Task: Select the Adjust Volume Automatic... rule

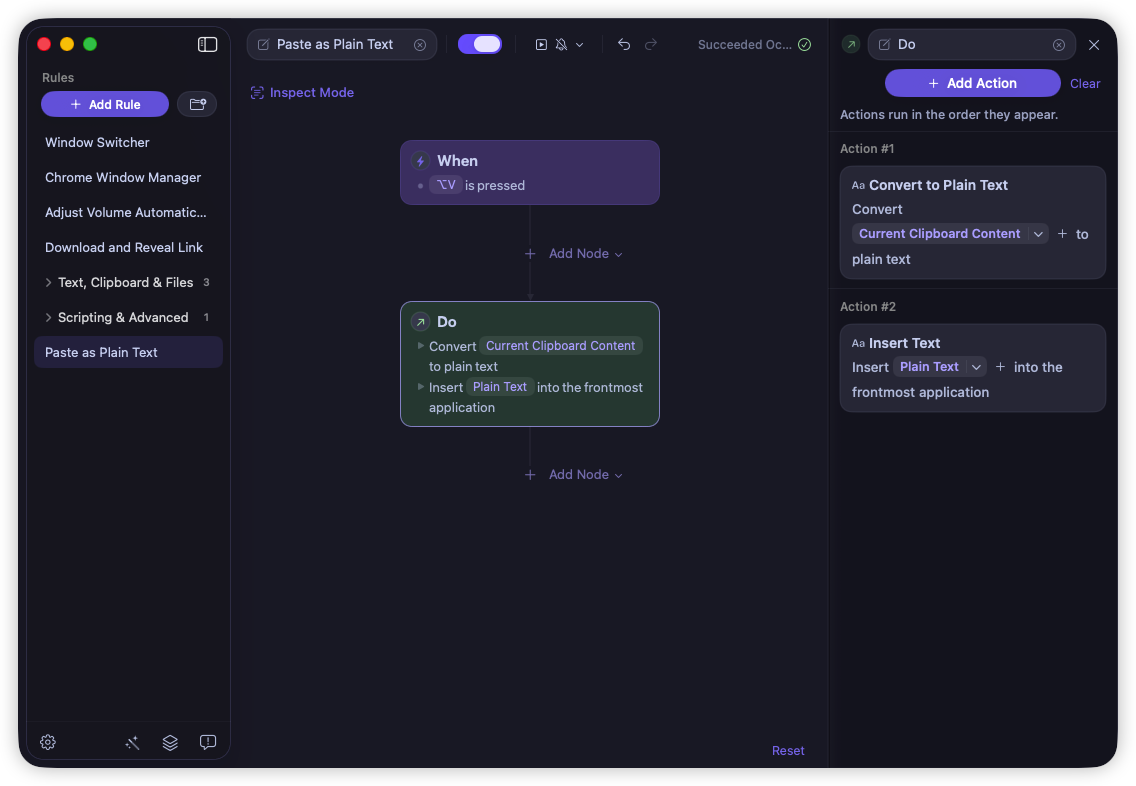Action: (x=128, y=212)
